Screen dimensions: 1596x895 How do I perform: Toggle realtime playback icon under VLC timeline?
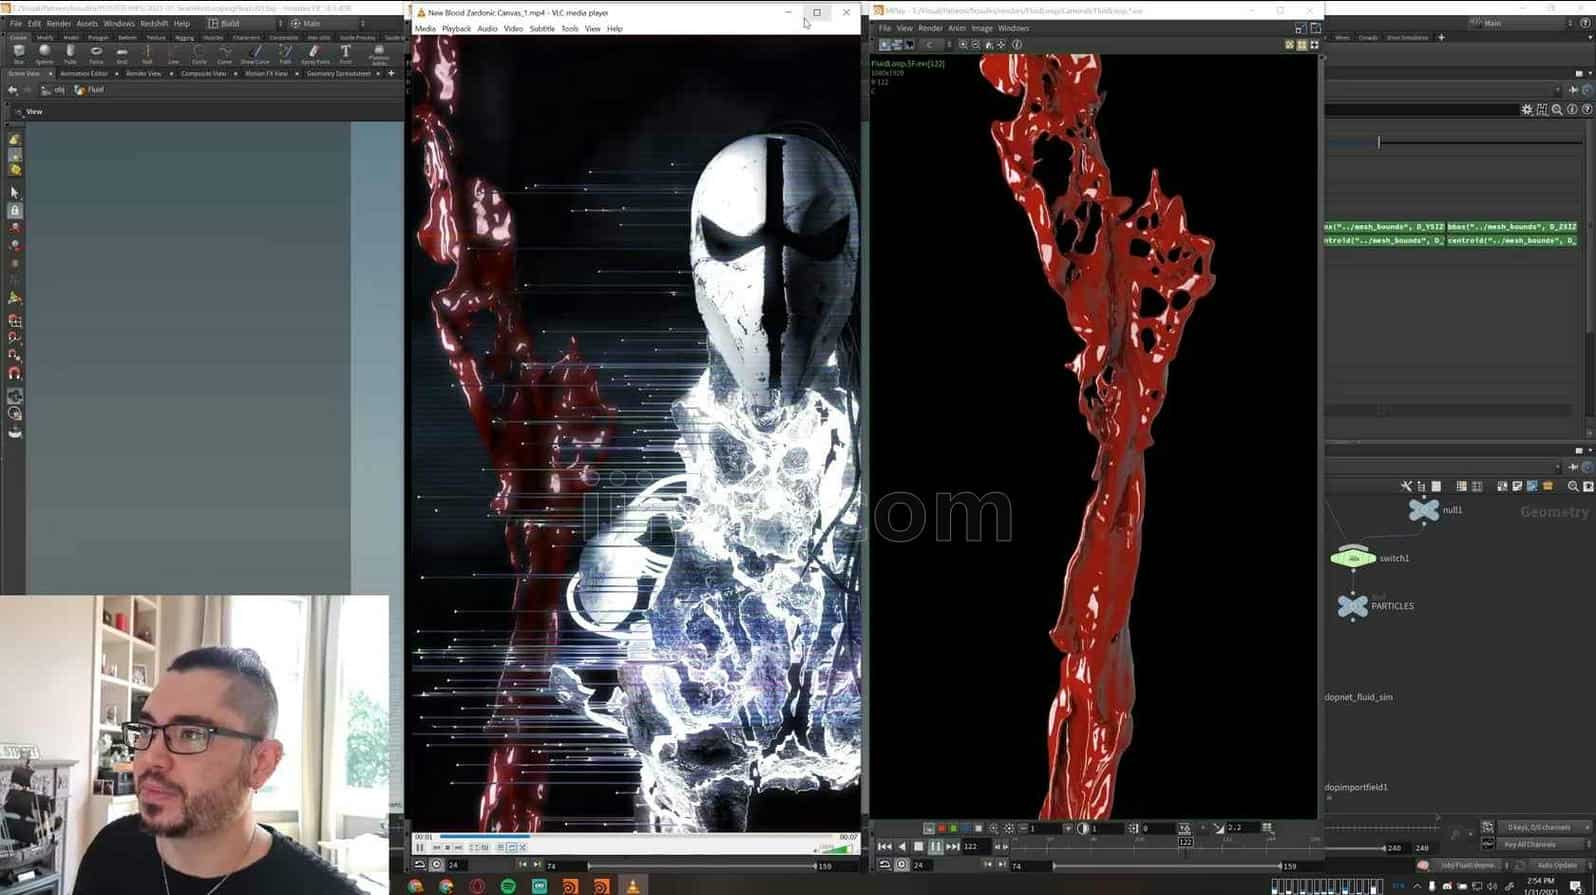[436, 865]
